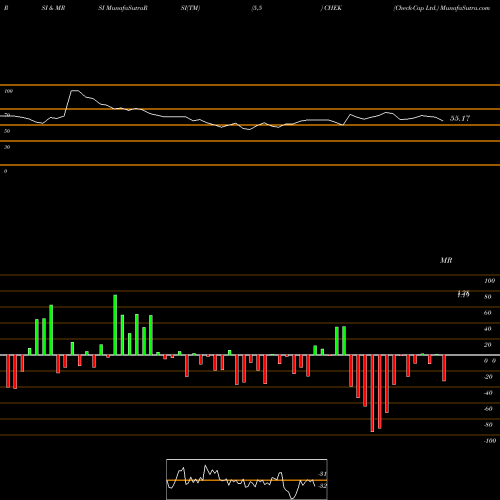Viewport: 500px width, 500px height.
Task: Click the 31 label in mini chart
Action: [x=322, y=474]
